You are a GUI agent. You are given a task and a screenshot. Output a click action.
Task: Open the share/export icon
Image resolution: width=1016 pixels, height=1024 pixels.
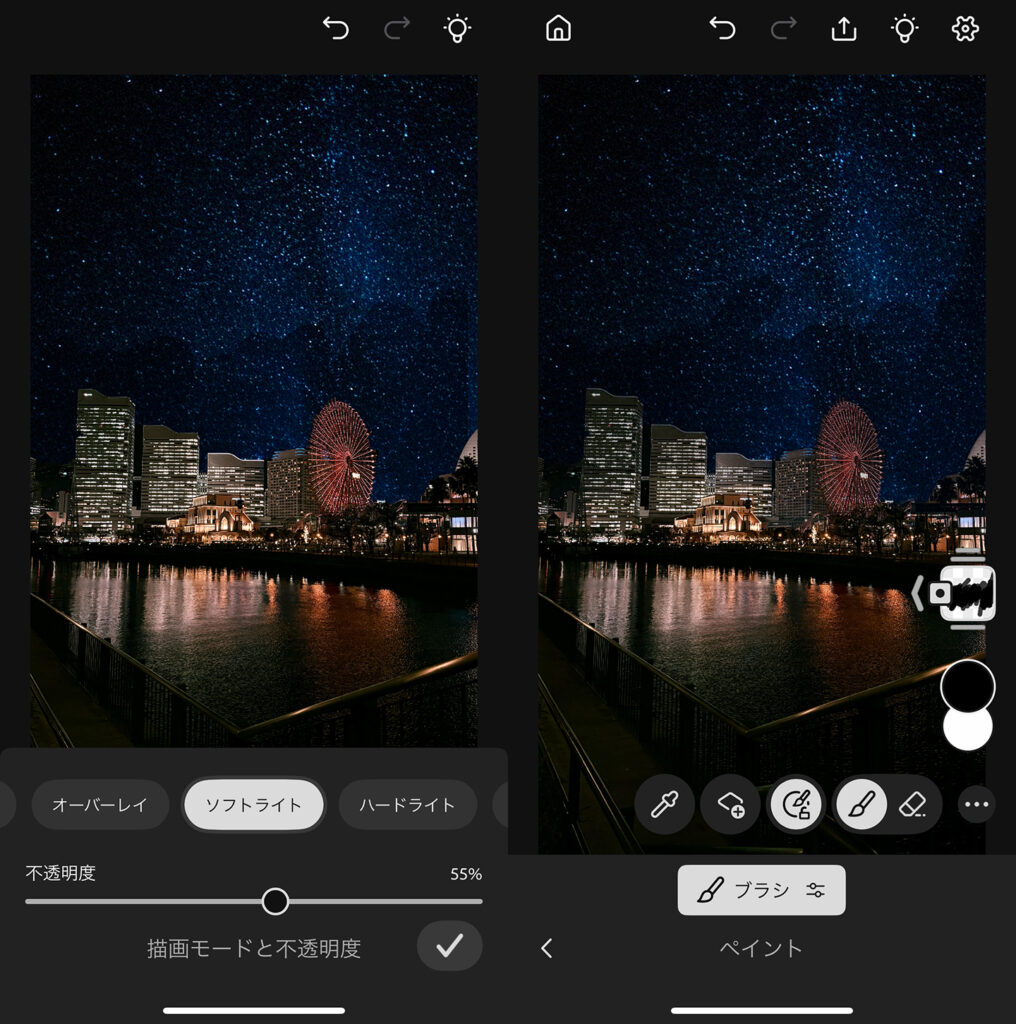pos(844,29)
